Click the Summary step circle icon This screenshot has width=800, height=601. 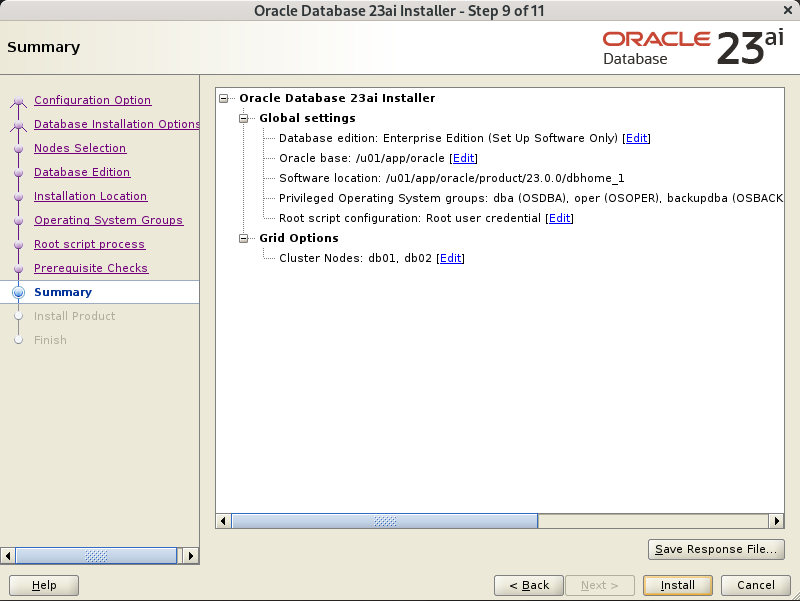(x=18, y=292)
